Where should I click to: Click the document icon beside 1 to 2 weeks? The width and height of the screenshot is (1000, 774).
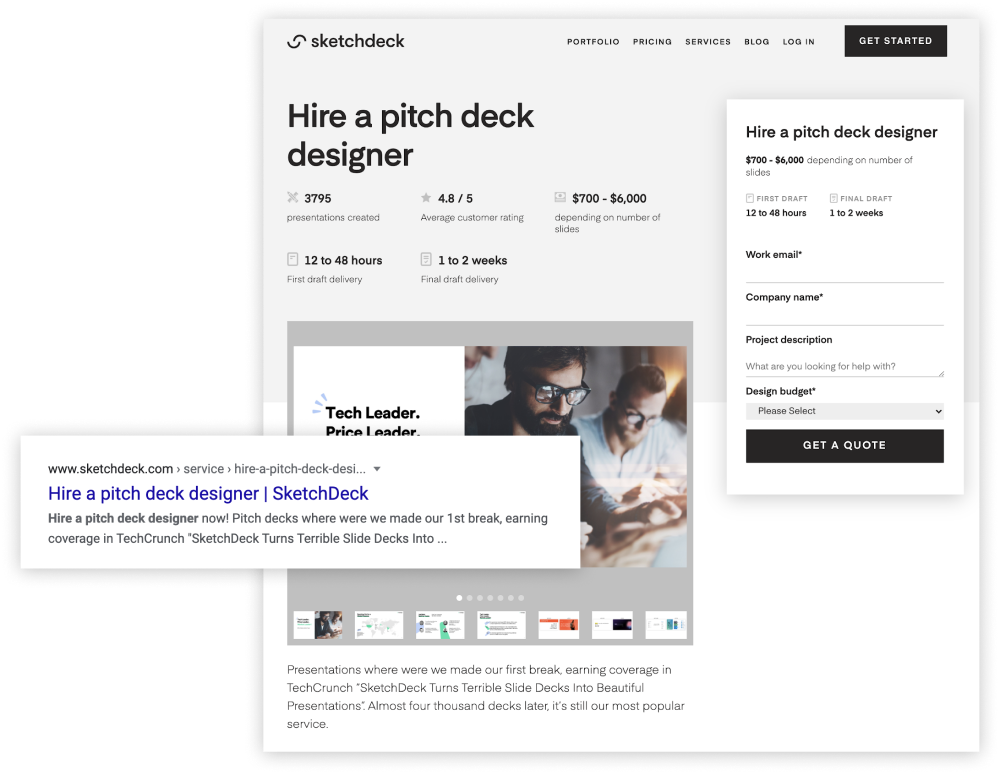pyautogui.click(x=426, y=259)
